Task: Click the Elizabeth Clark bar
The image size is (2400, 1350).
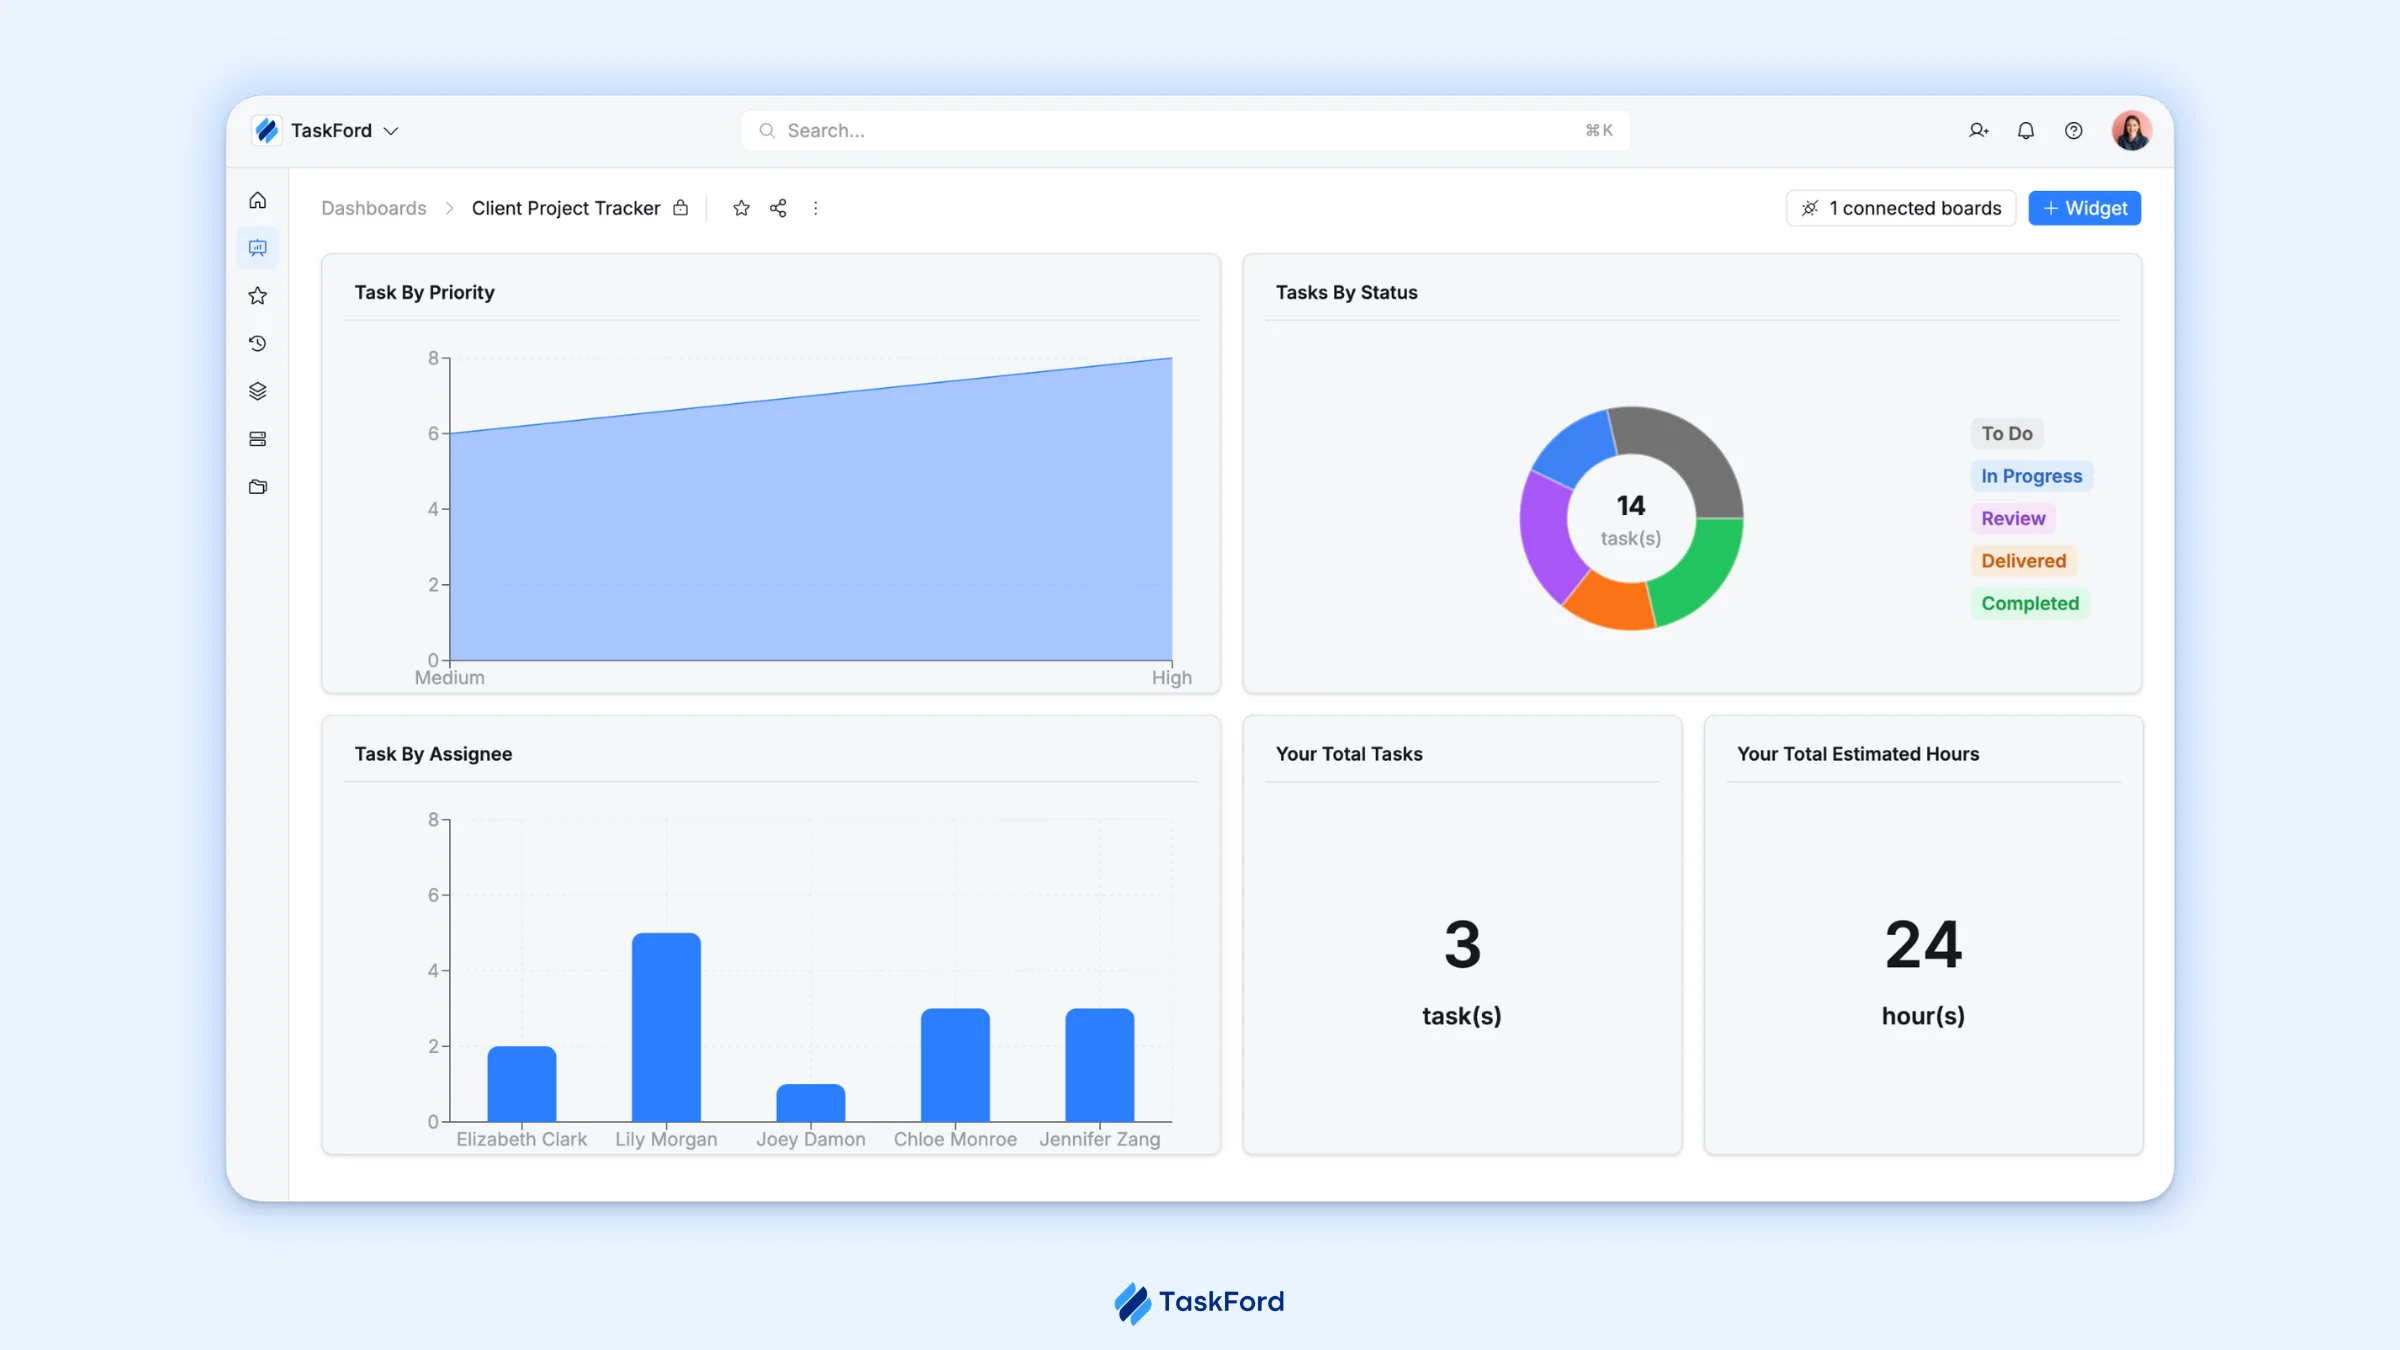Action: 521,1084
